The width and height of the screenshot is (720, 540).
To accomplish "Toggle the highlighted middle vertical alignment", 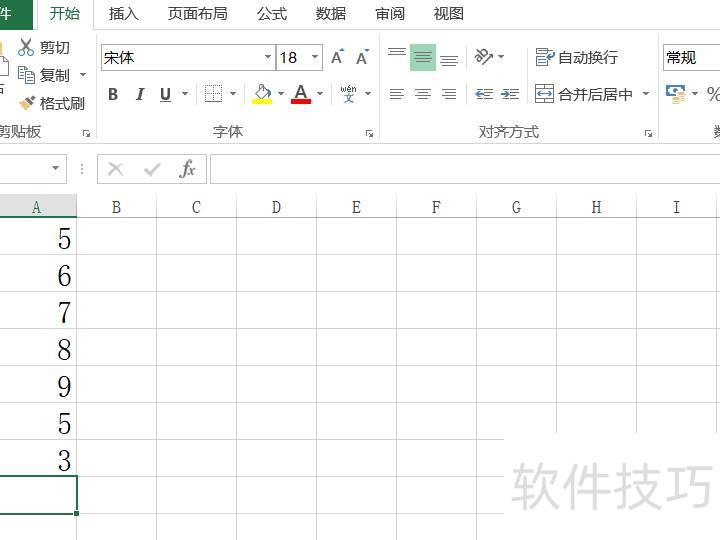I will tap(423, 57).
